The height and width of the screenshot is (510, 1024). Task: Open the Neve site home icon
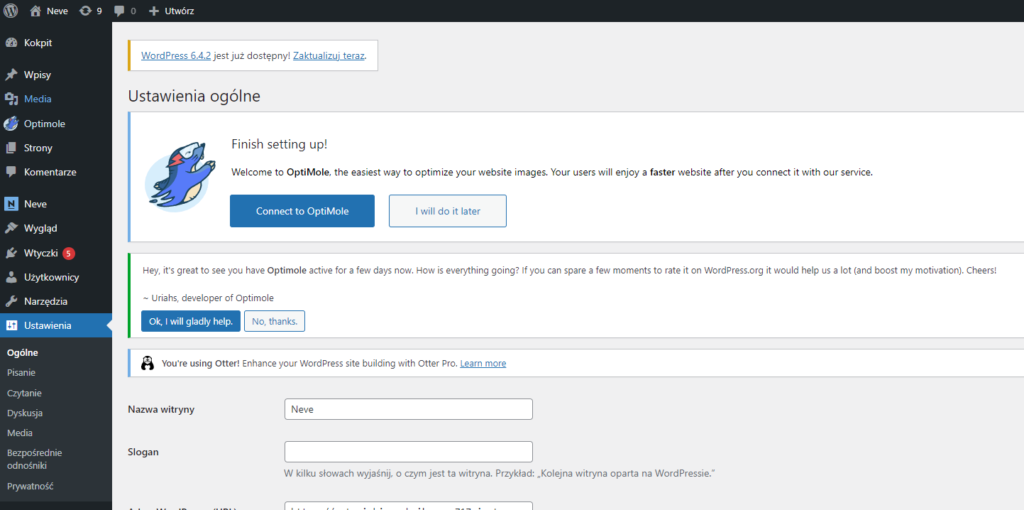36,10
